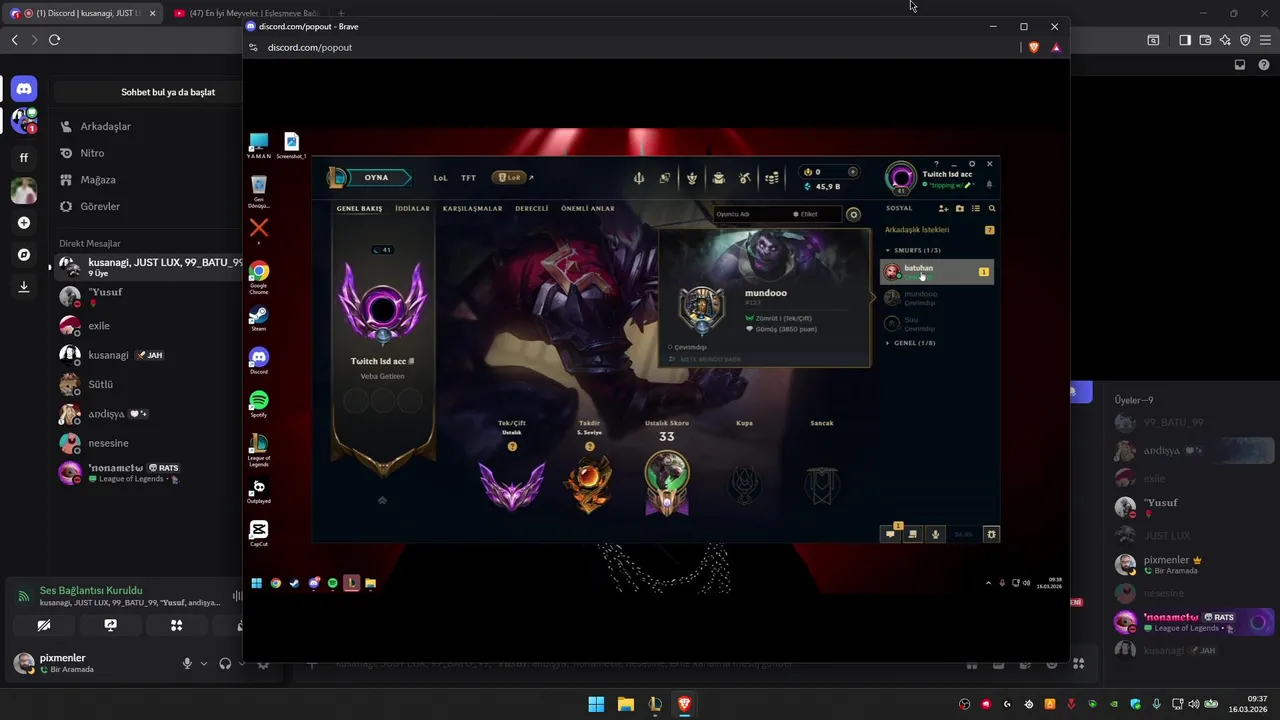Image resolution: width=1280 pixels, height=720 pixels.
Task: Start screen share in voice panel
Action: click(x=110, y=625)
